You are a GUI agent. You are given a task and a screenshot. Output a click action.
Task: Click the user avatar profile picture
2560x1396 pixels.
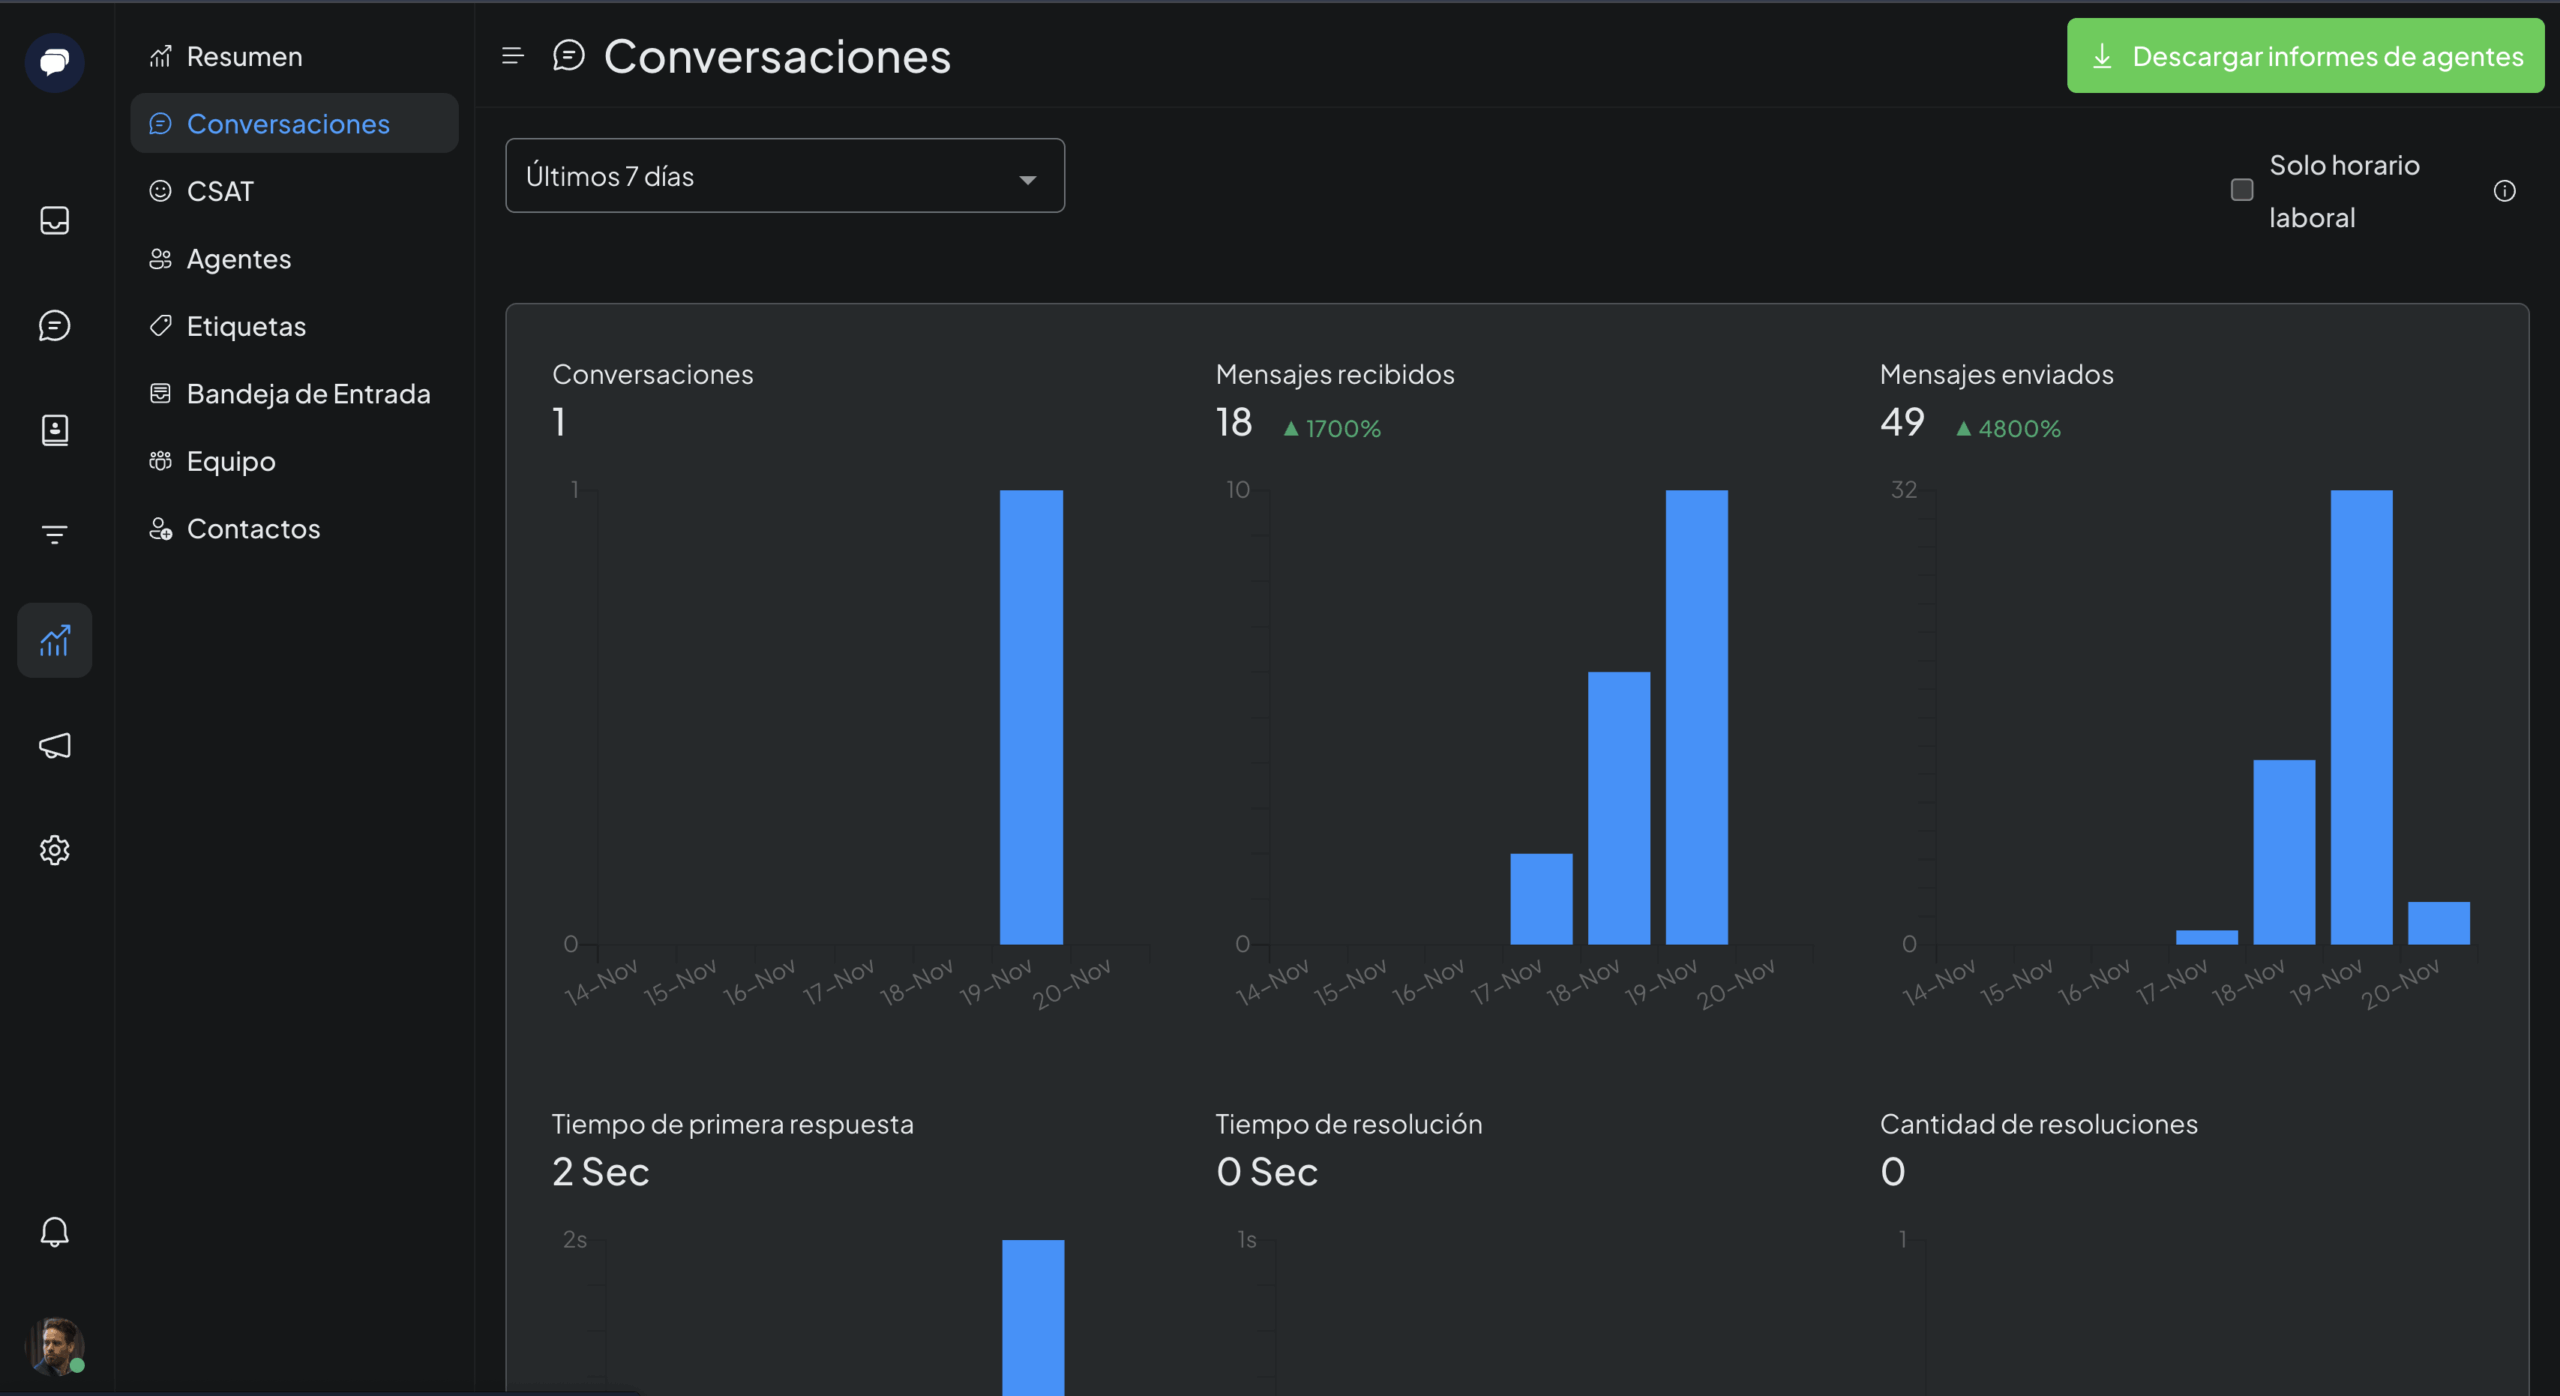54,1345
